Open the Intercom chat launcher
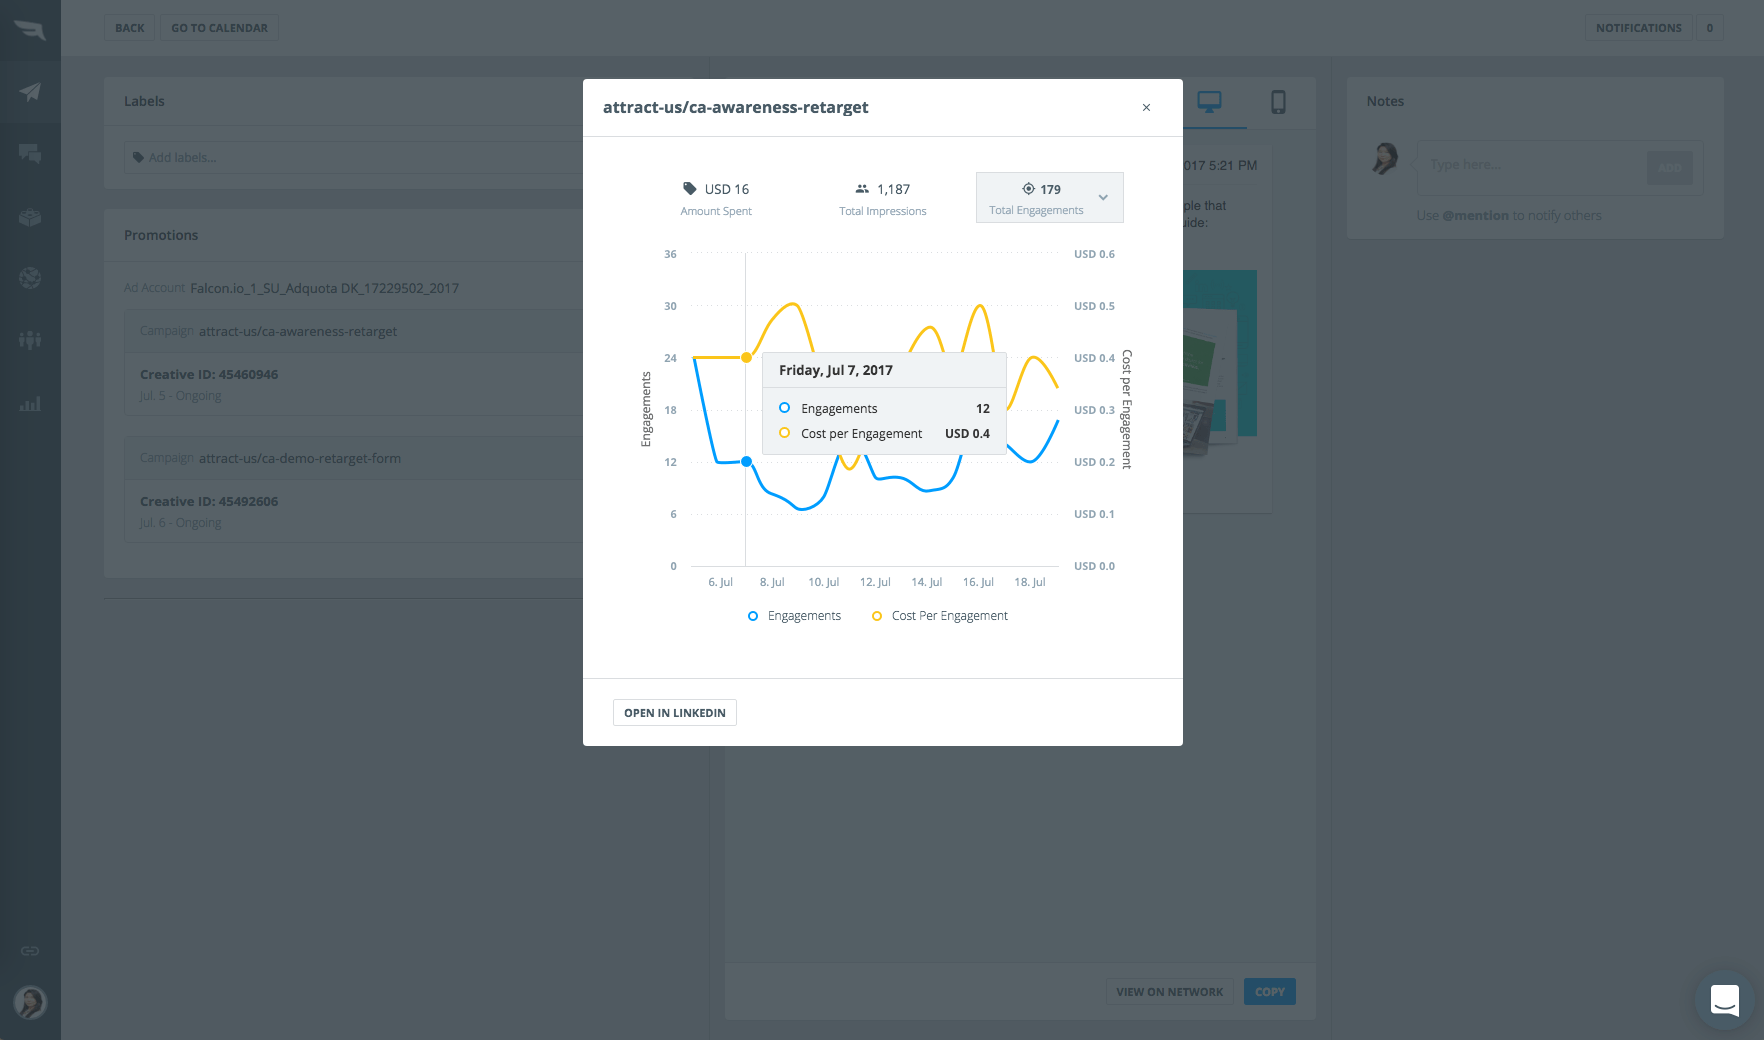1764x1040 pixels. point(1725,1000)
